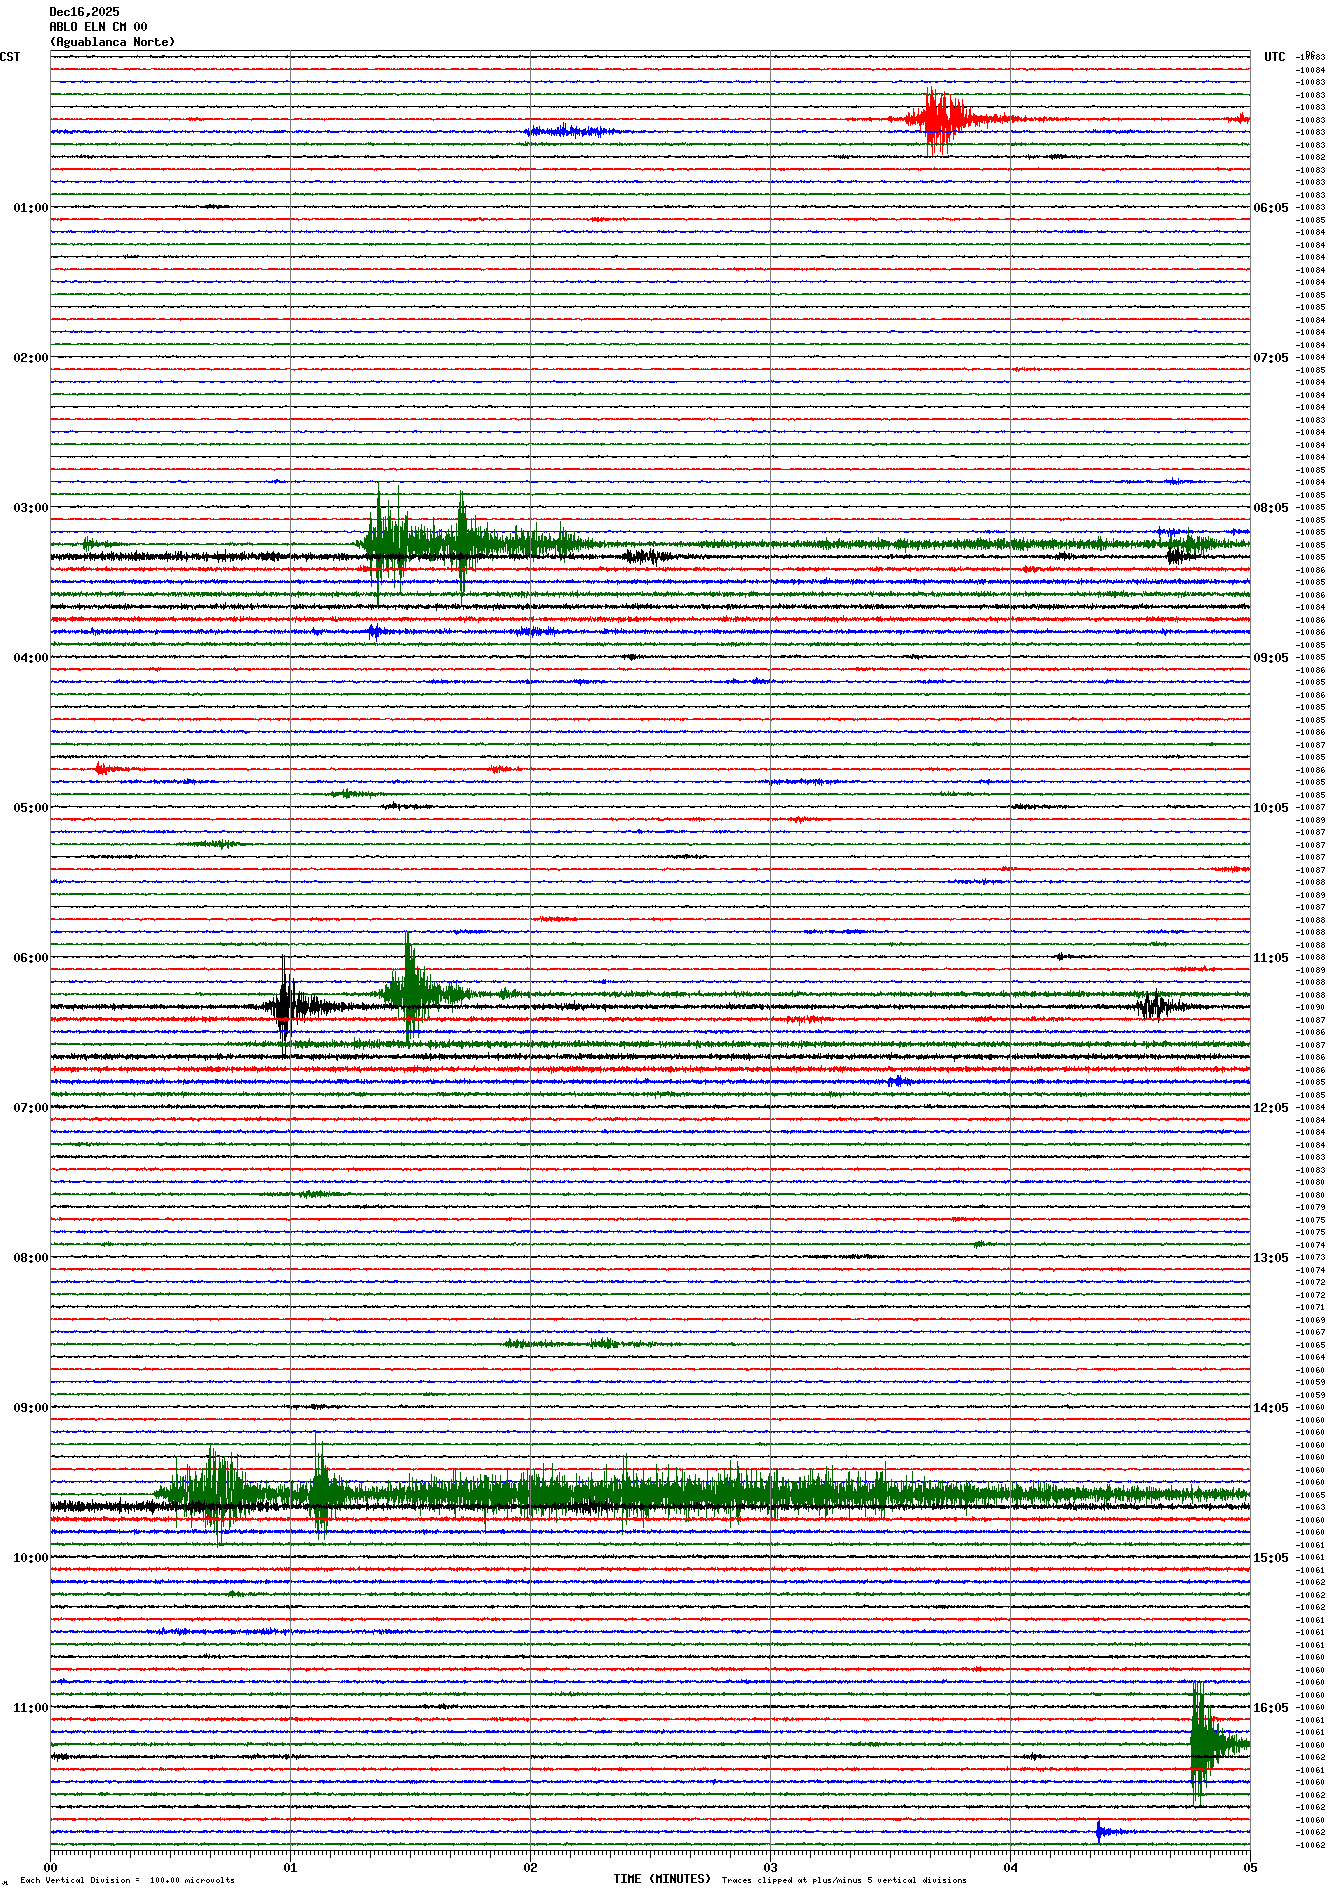Screen dimensions: 1330x1894
Task: Select the 06:00 CST time label
Action: (x=30, y=958)
